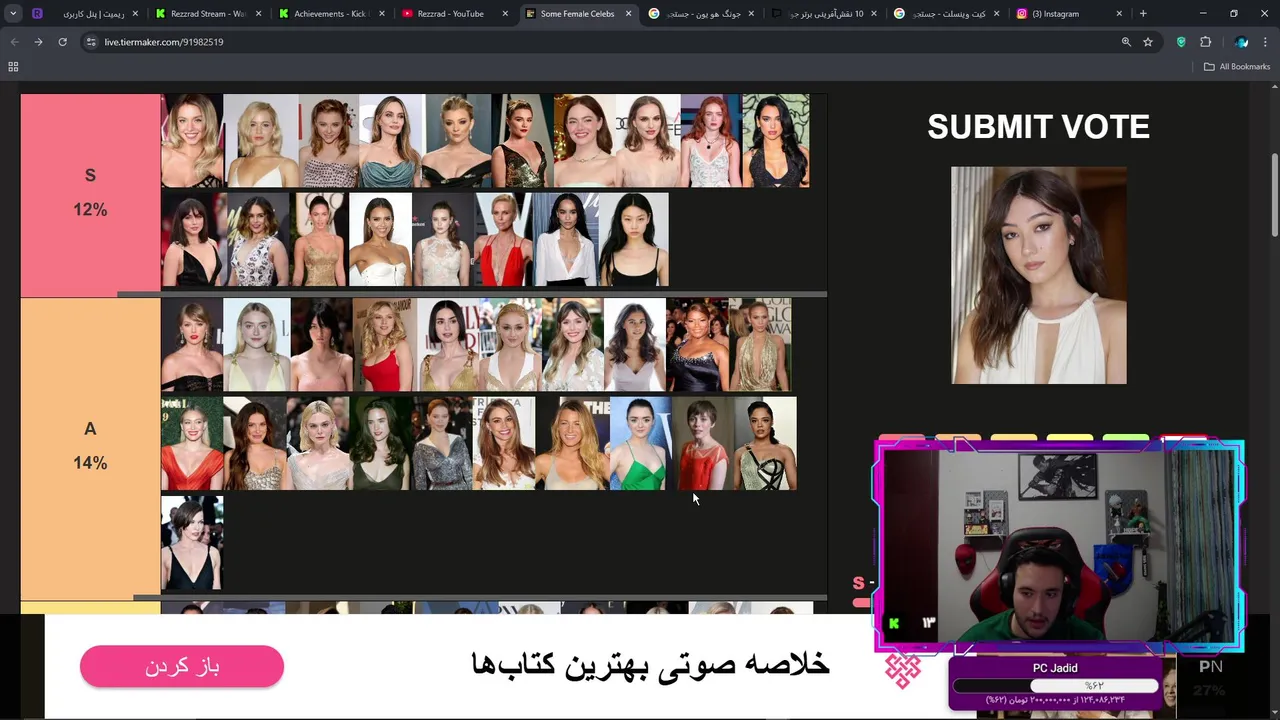
Task: Open the tab search chevron dropdown
Action: tap(13, 14)
